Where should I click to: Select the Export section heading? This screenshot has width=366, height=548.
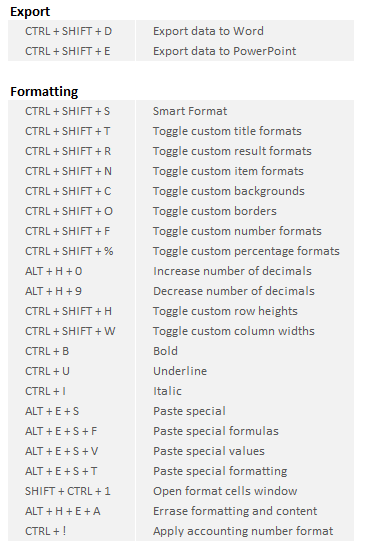click(30, 12)
